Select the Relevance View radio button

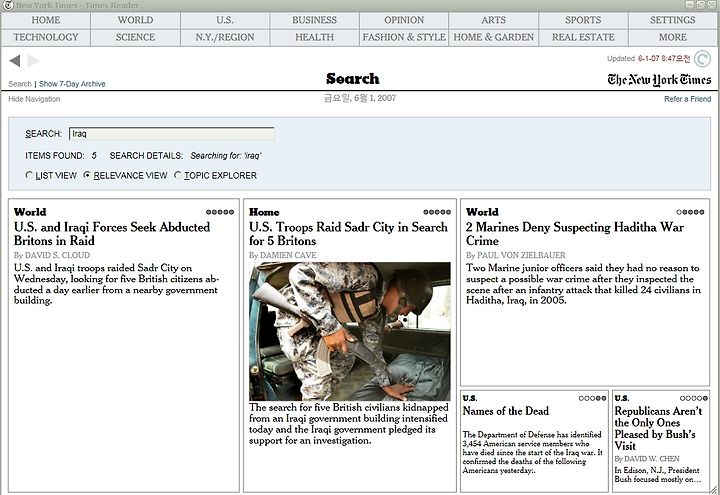(x=87, y=175)
